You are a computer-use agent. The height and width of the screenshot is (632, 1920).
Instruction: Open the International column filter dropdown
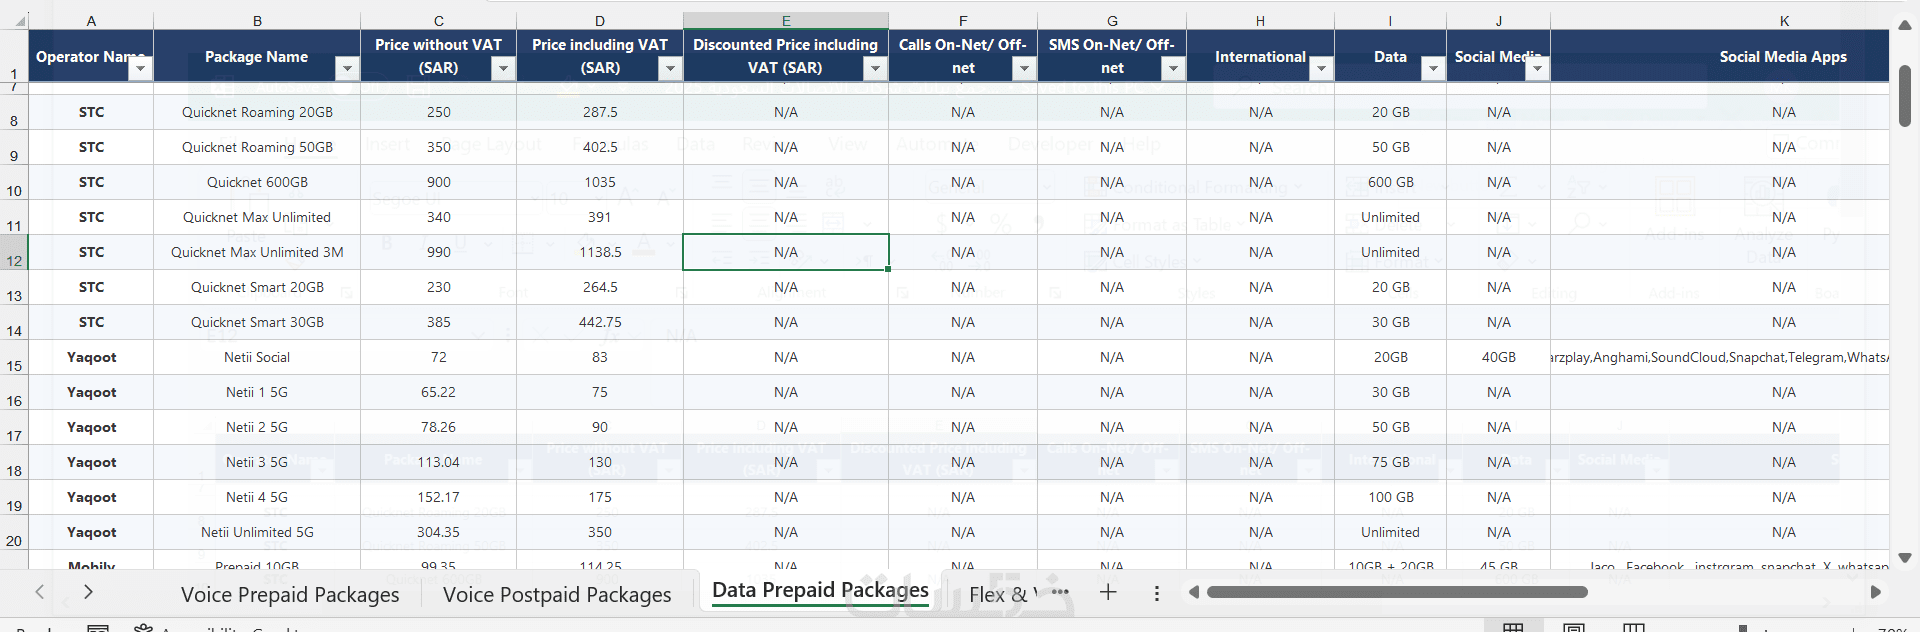pyautogui.click(x=1321, y=68)
